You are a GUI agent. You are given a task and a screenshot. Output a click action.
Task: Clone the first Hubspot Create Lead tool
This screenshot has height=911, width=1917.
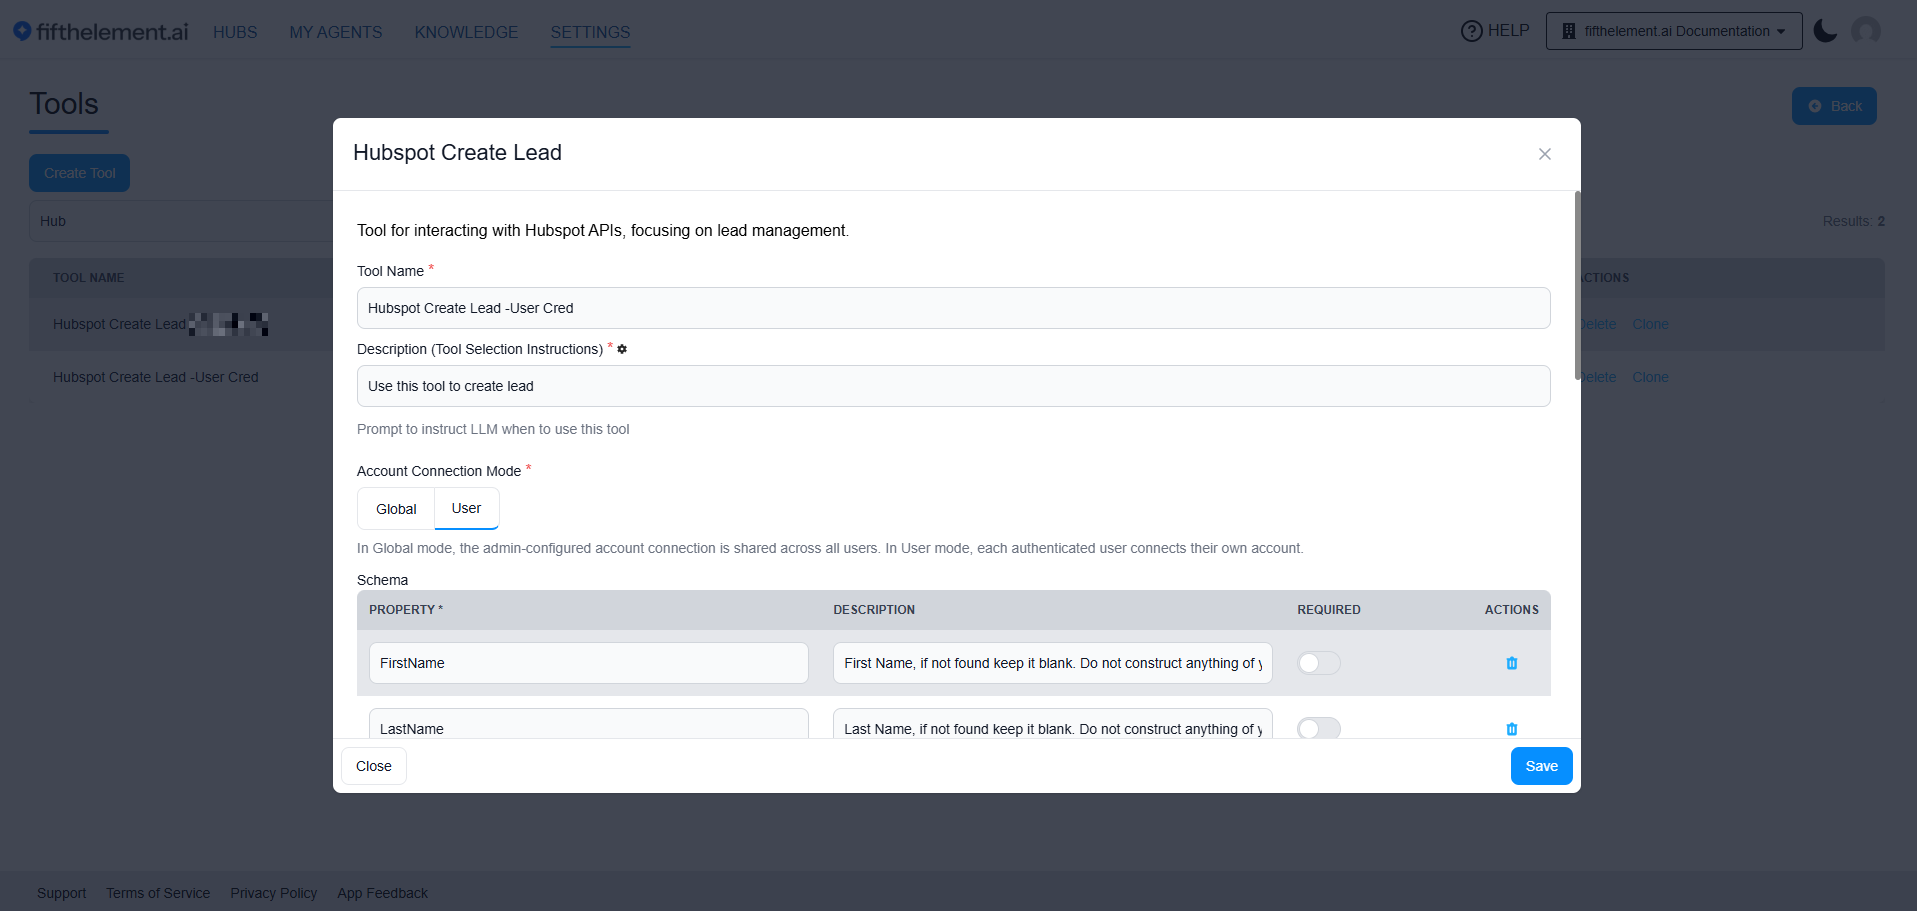click(1650, 324)
